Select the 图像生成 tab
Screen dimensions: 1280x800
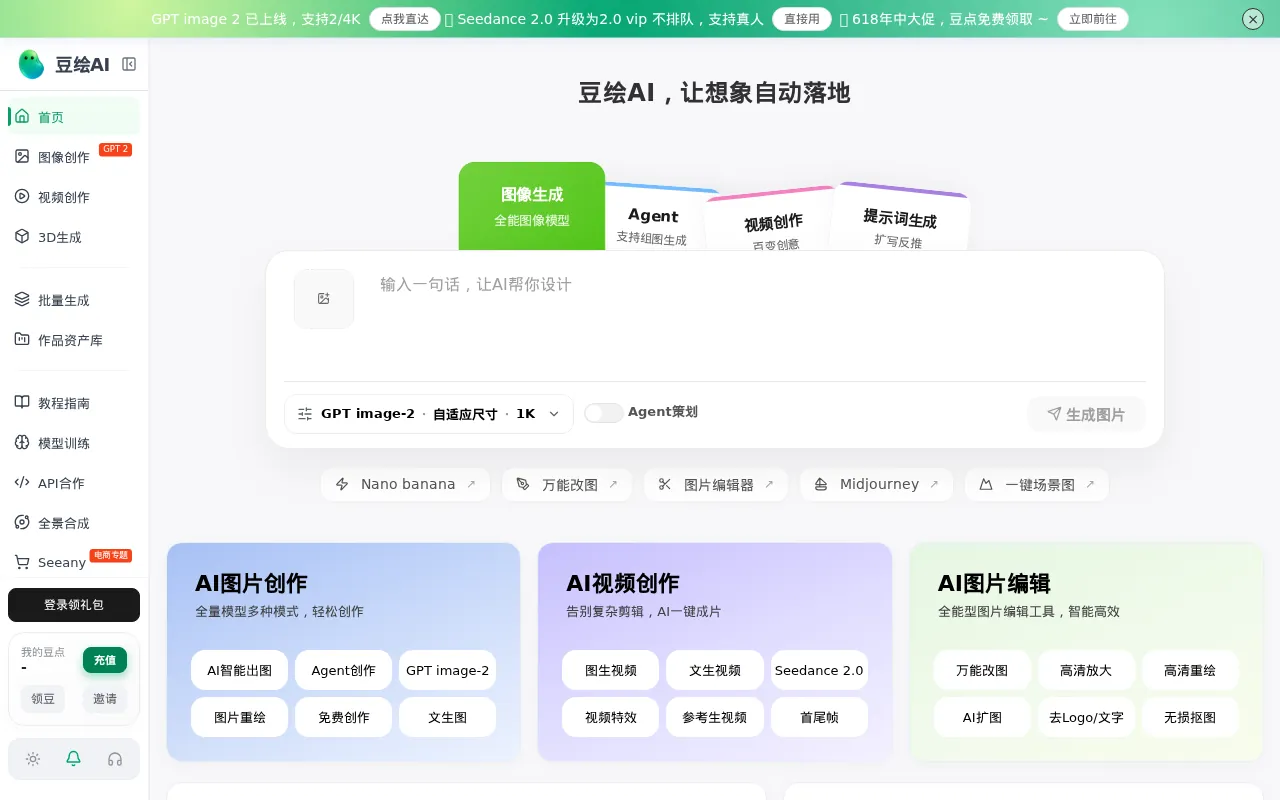click(x=532, y=206)
